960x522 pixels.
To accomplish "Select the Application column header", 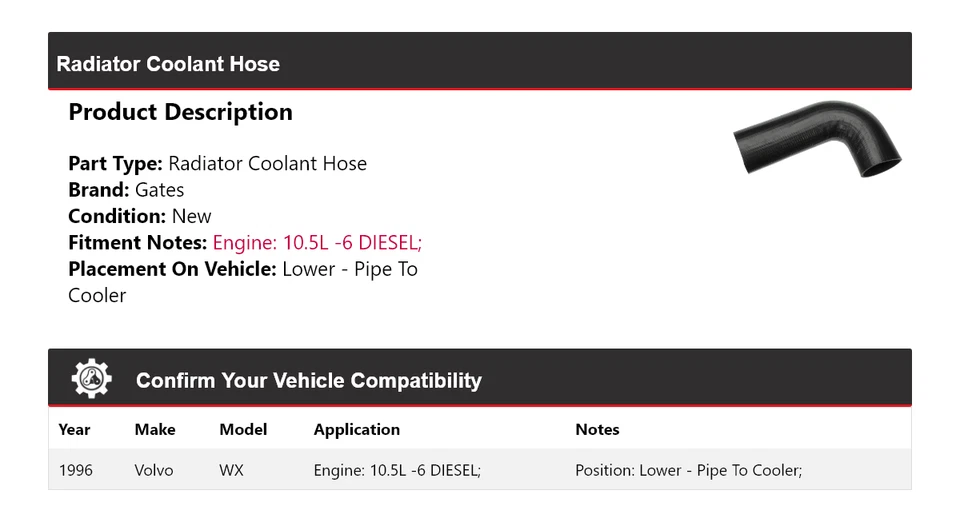I will [356, 430].
